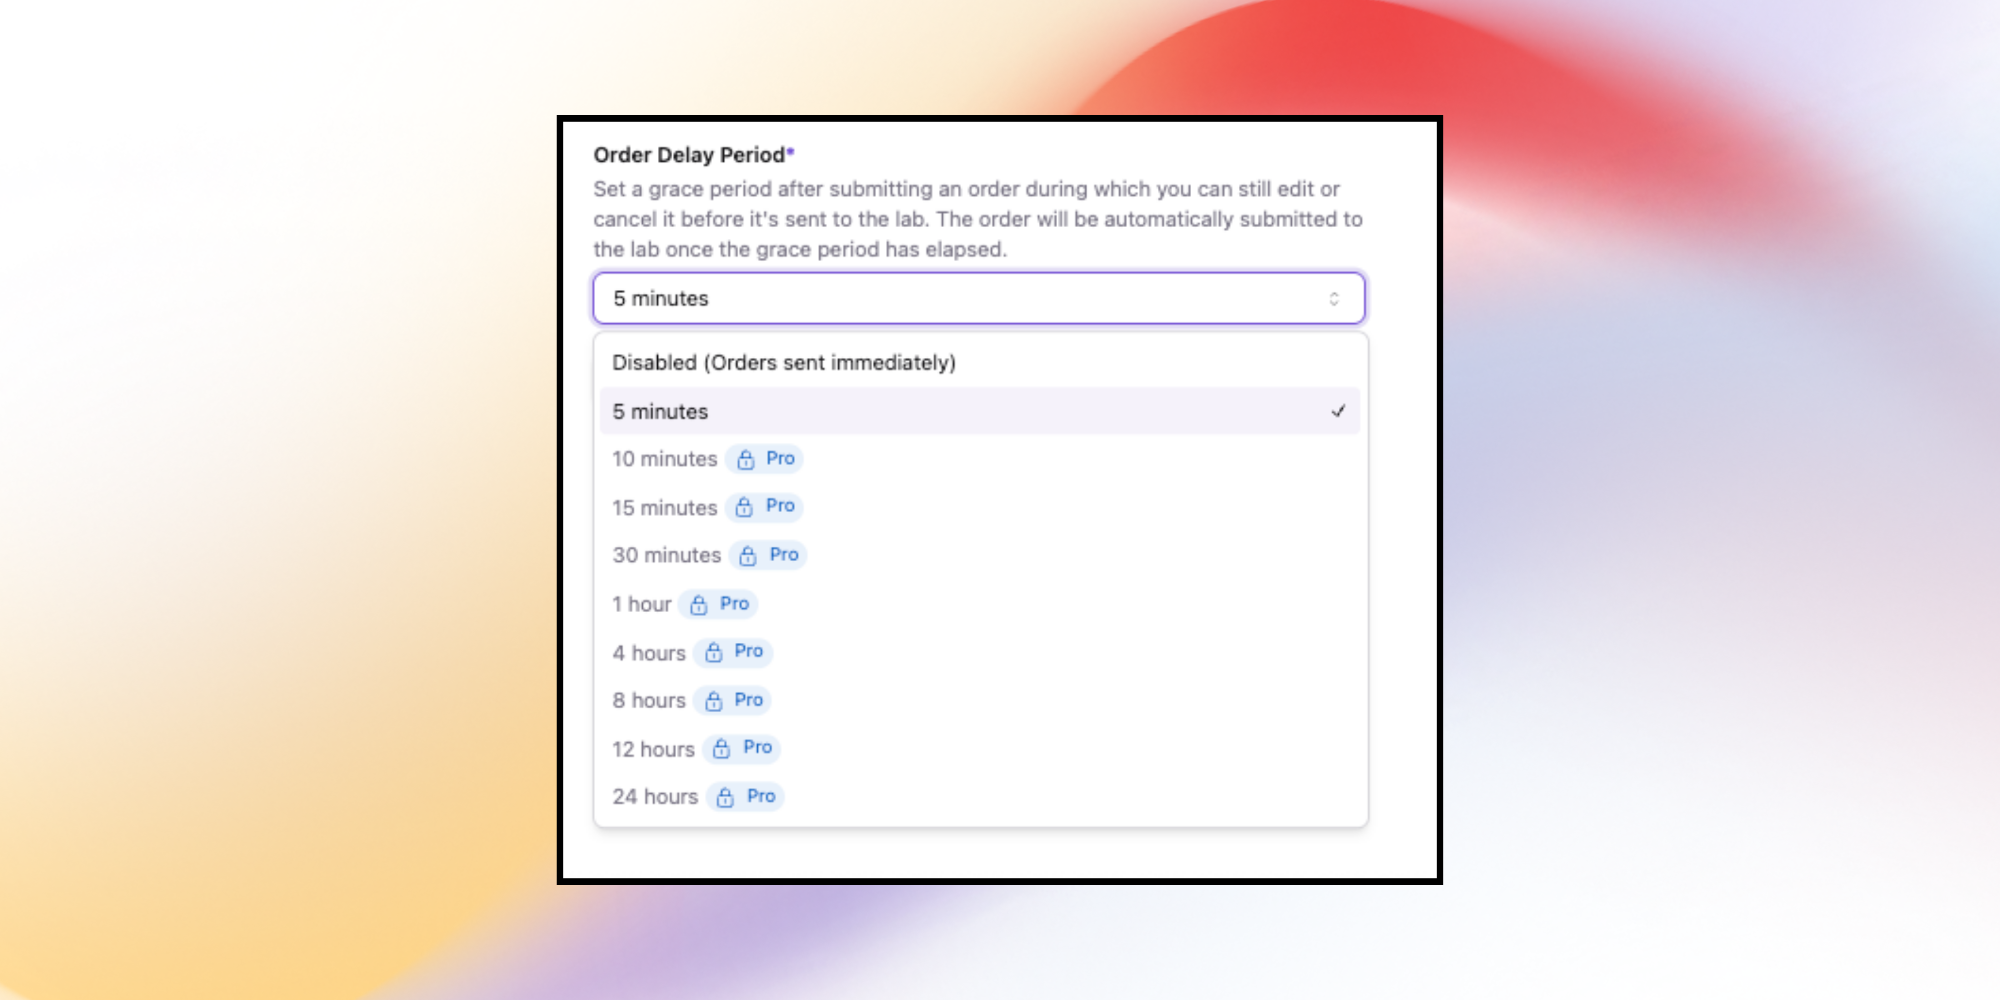Click the lock icon next to 24 hours
This screenshot has height=1000, width=2000.
point(725,797)
